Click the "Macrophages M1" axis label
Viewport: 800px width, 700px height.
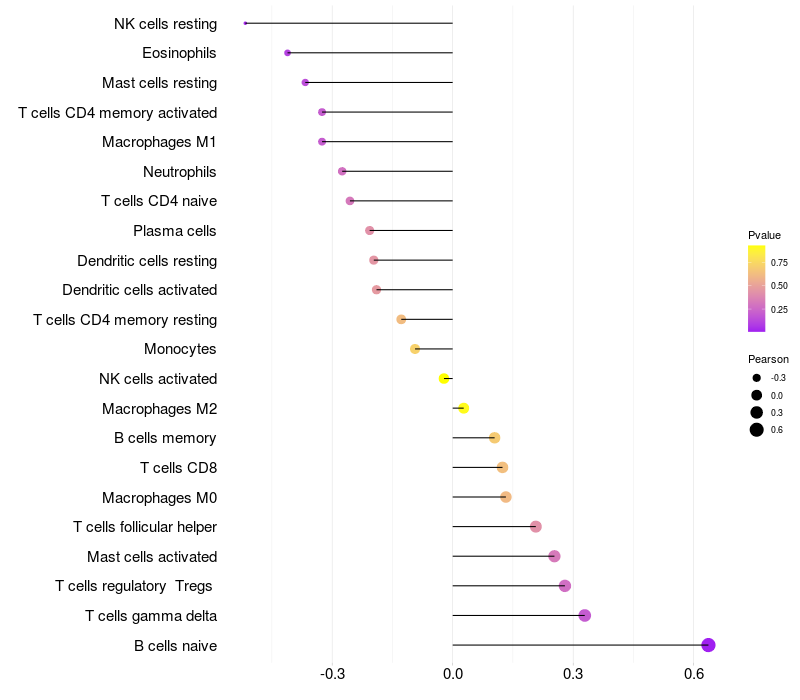(x=159, y=142)
